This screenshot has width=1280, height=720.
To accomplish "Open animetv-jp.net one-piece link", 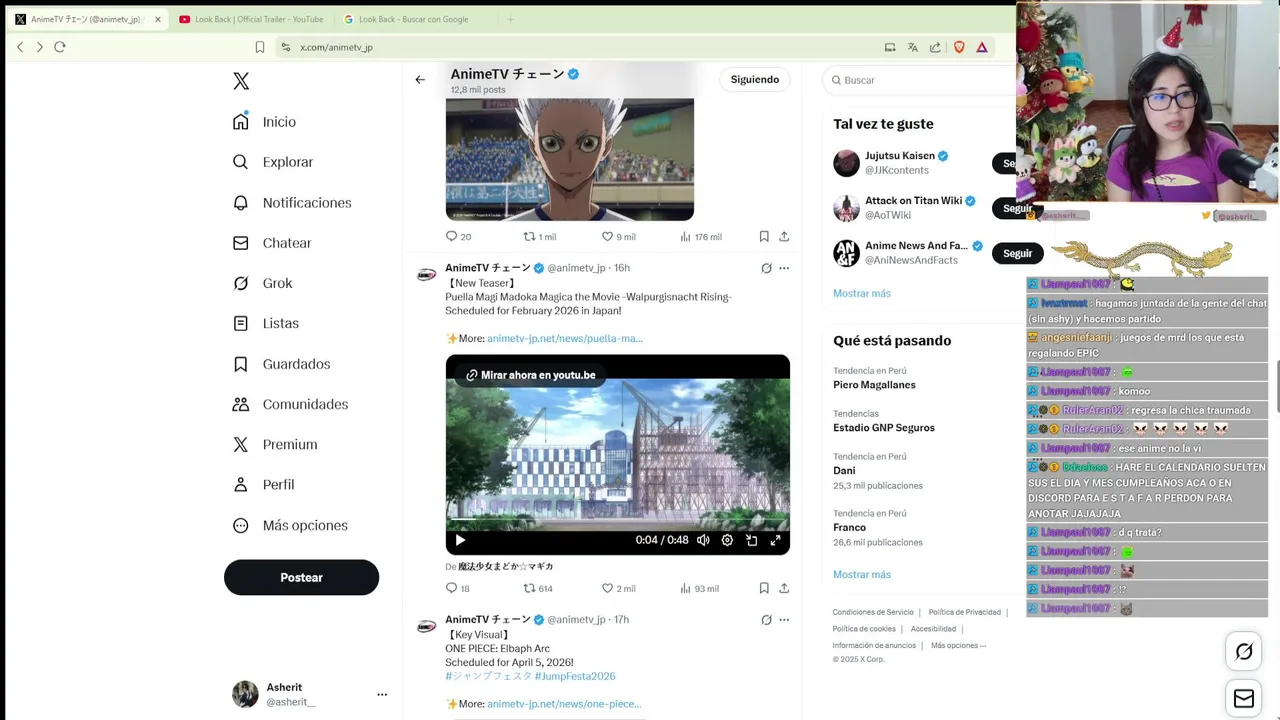I will [564, 704].
